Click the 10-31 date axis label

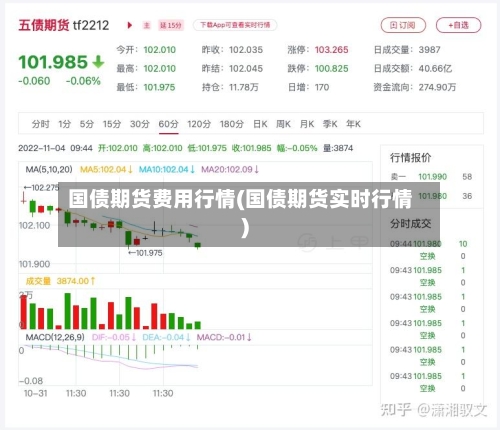[x=35, y=393]
